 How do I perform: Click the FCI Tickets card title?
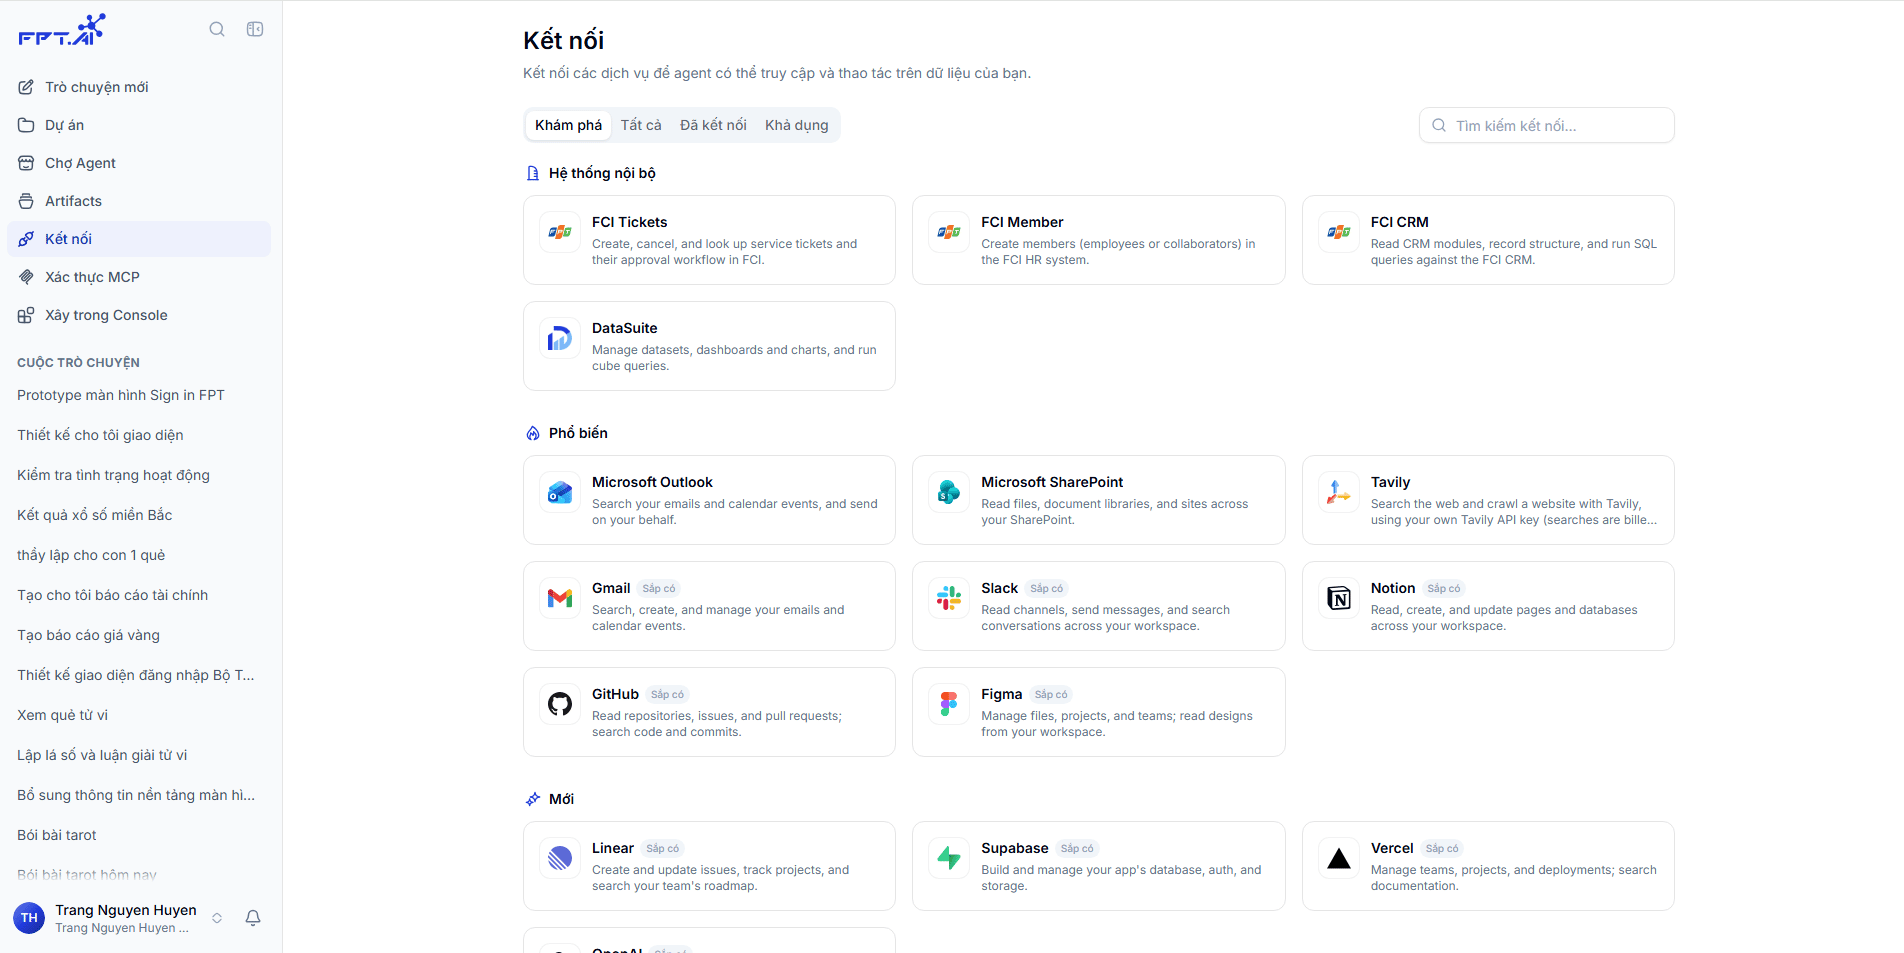click(x=629, y=222)
